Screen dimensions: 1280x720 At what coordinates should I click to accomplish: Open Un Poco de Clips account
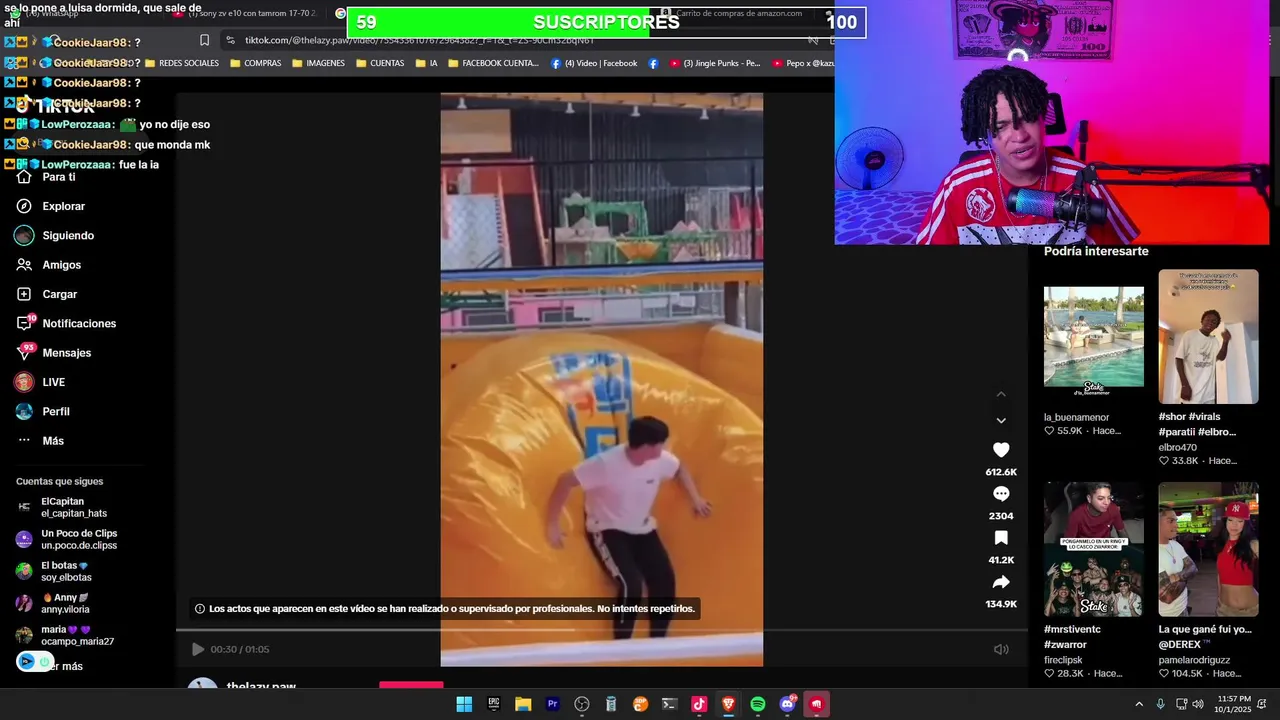66,539
